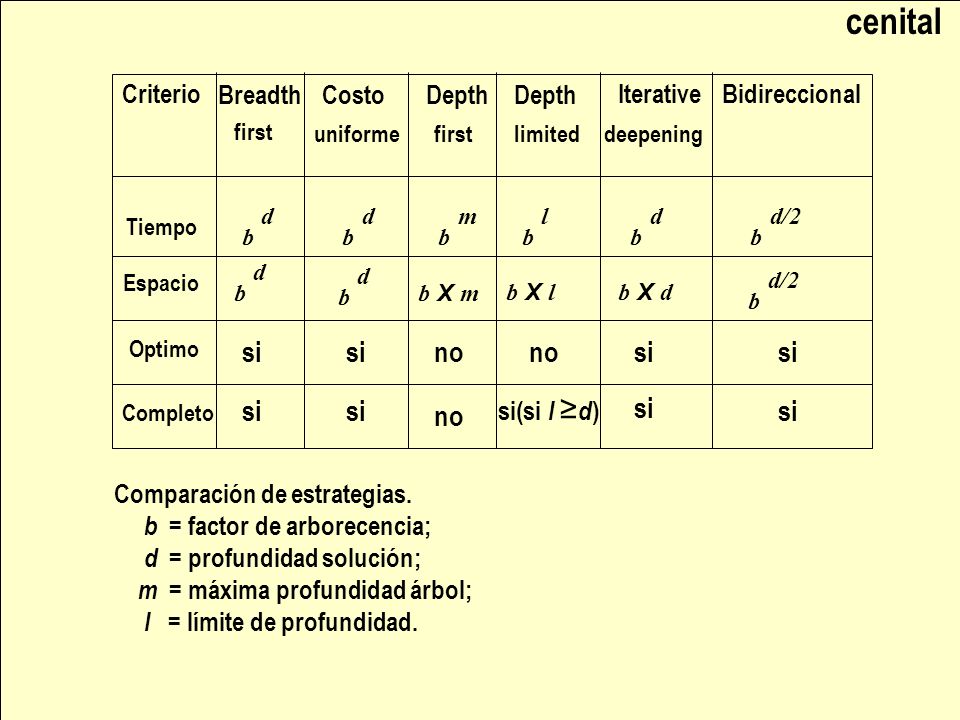Click the Tiempo row label
This screenshot has width=960, height=720.
click(162, 227)
